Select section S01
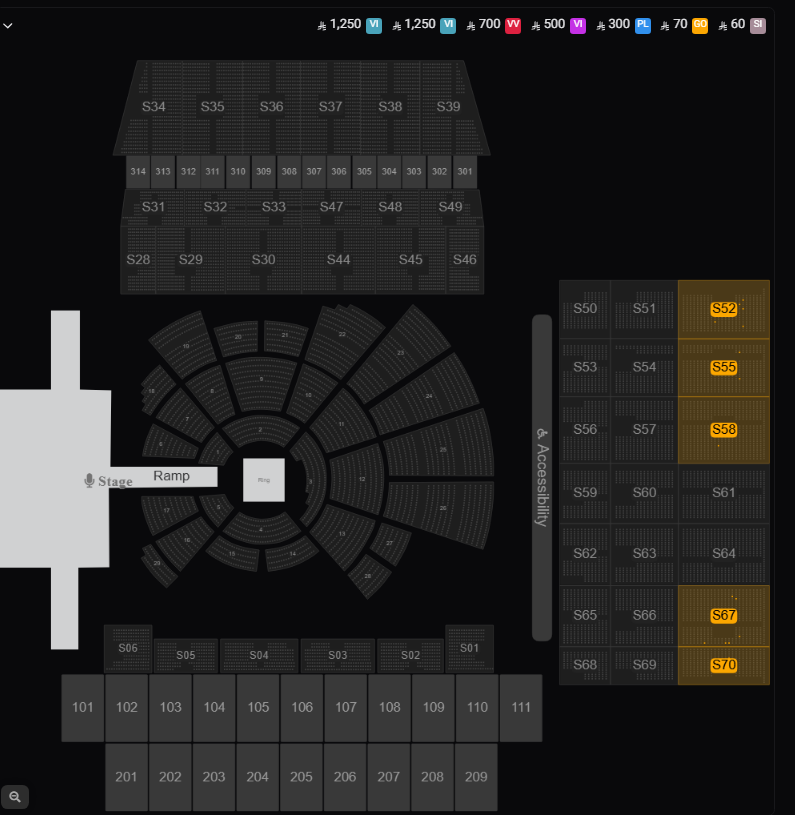 (x=469, y=649)
